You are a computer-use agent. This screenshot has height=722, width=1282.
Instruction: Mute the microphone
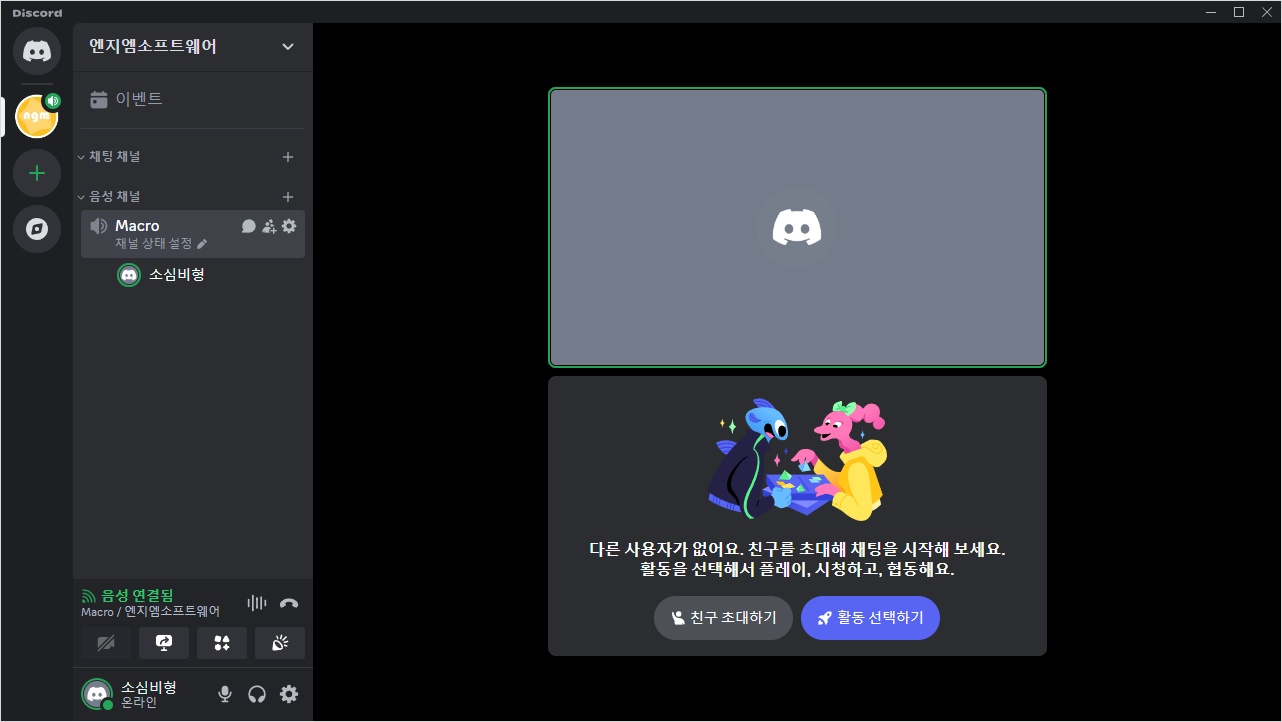point(225,694)
